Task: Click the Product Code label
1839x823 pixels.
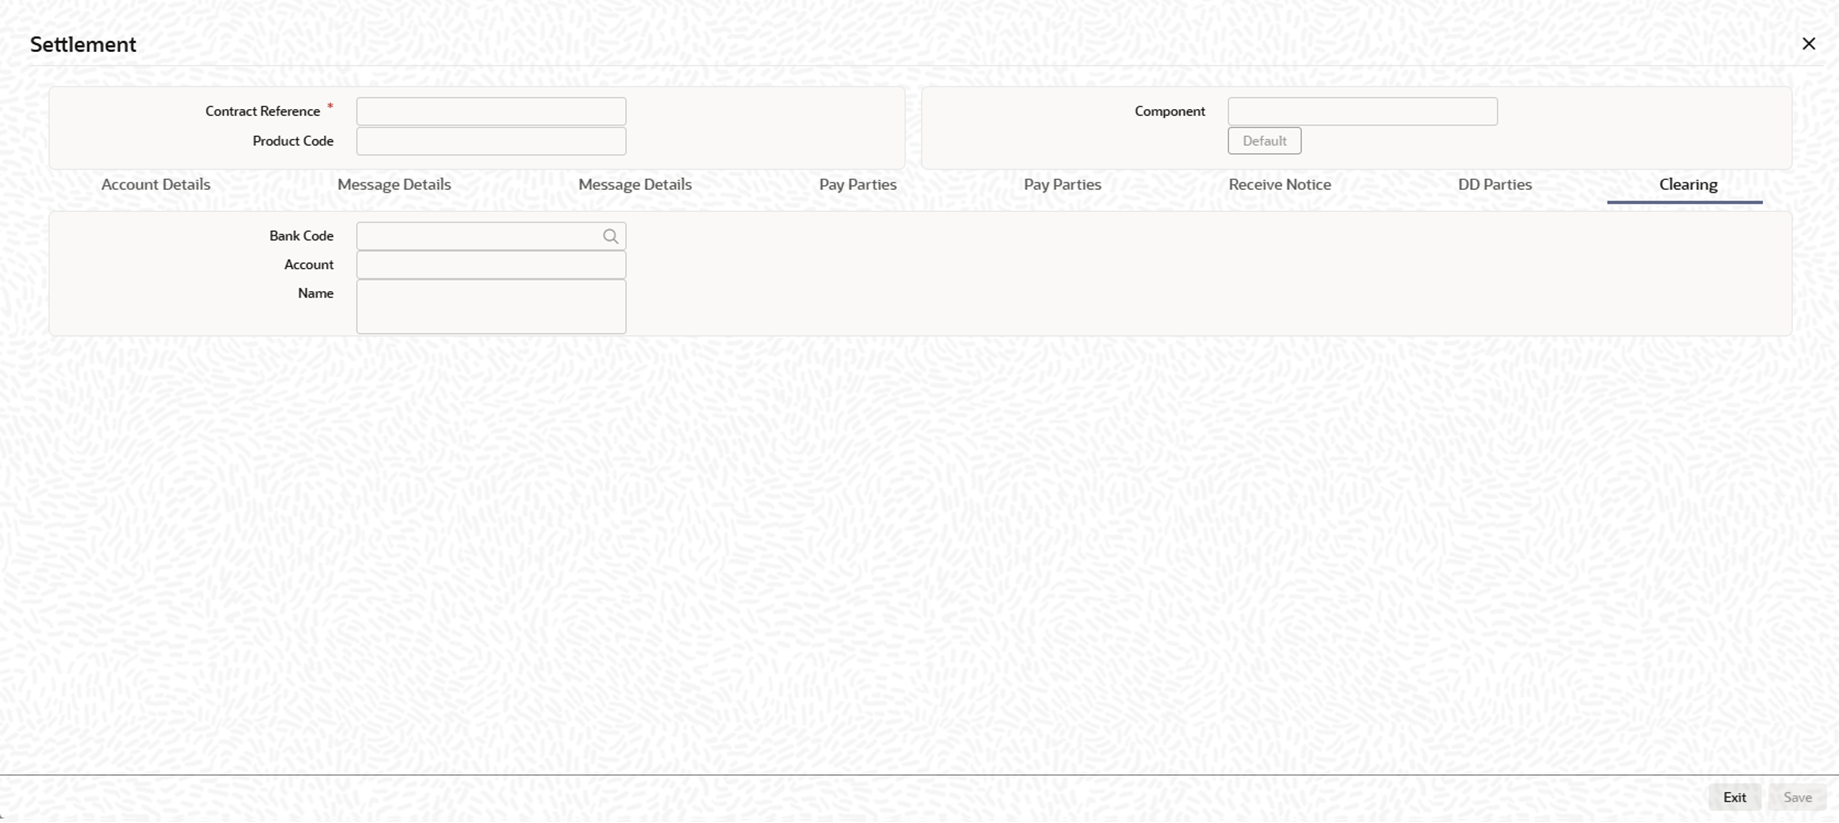Action: click(293, 141)
